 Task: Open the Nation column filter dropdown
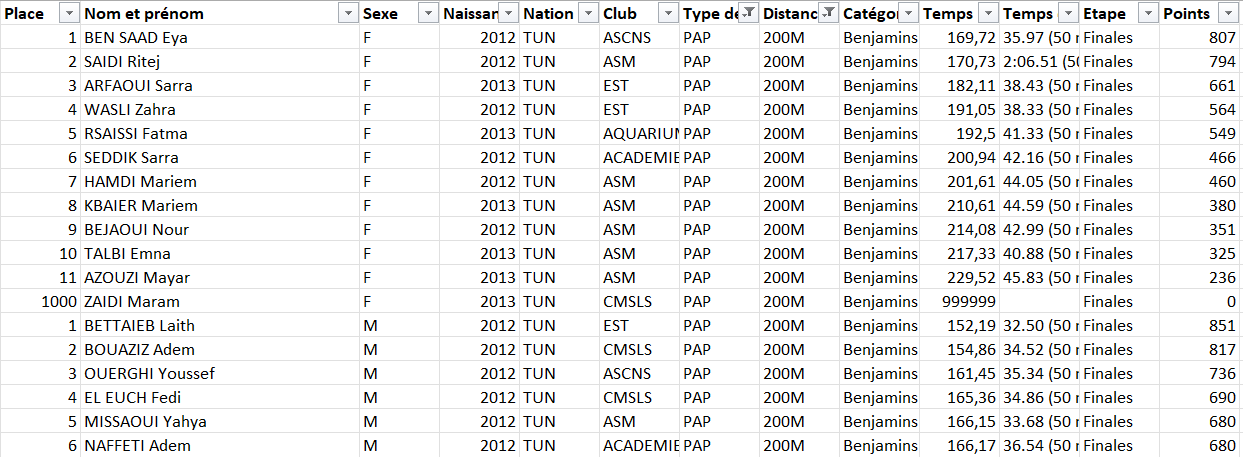click(588, 13)
